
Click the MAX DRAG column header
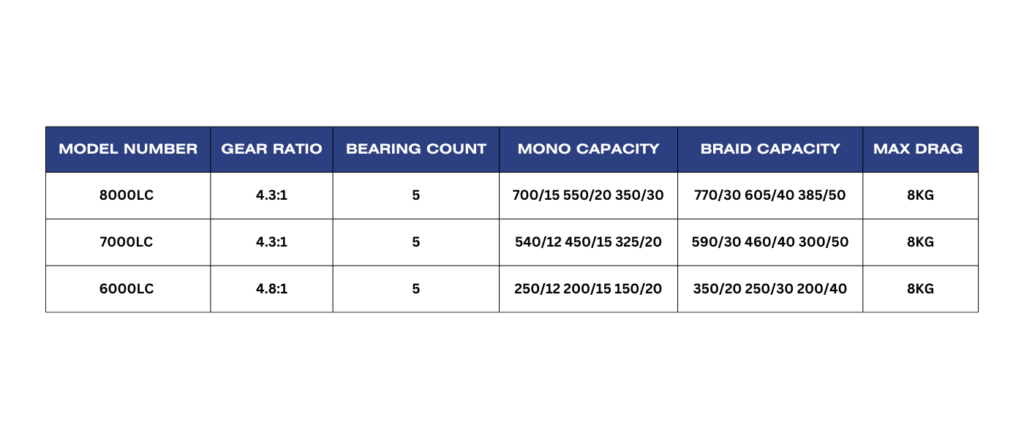(x=918, y=149)
